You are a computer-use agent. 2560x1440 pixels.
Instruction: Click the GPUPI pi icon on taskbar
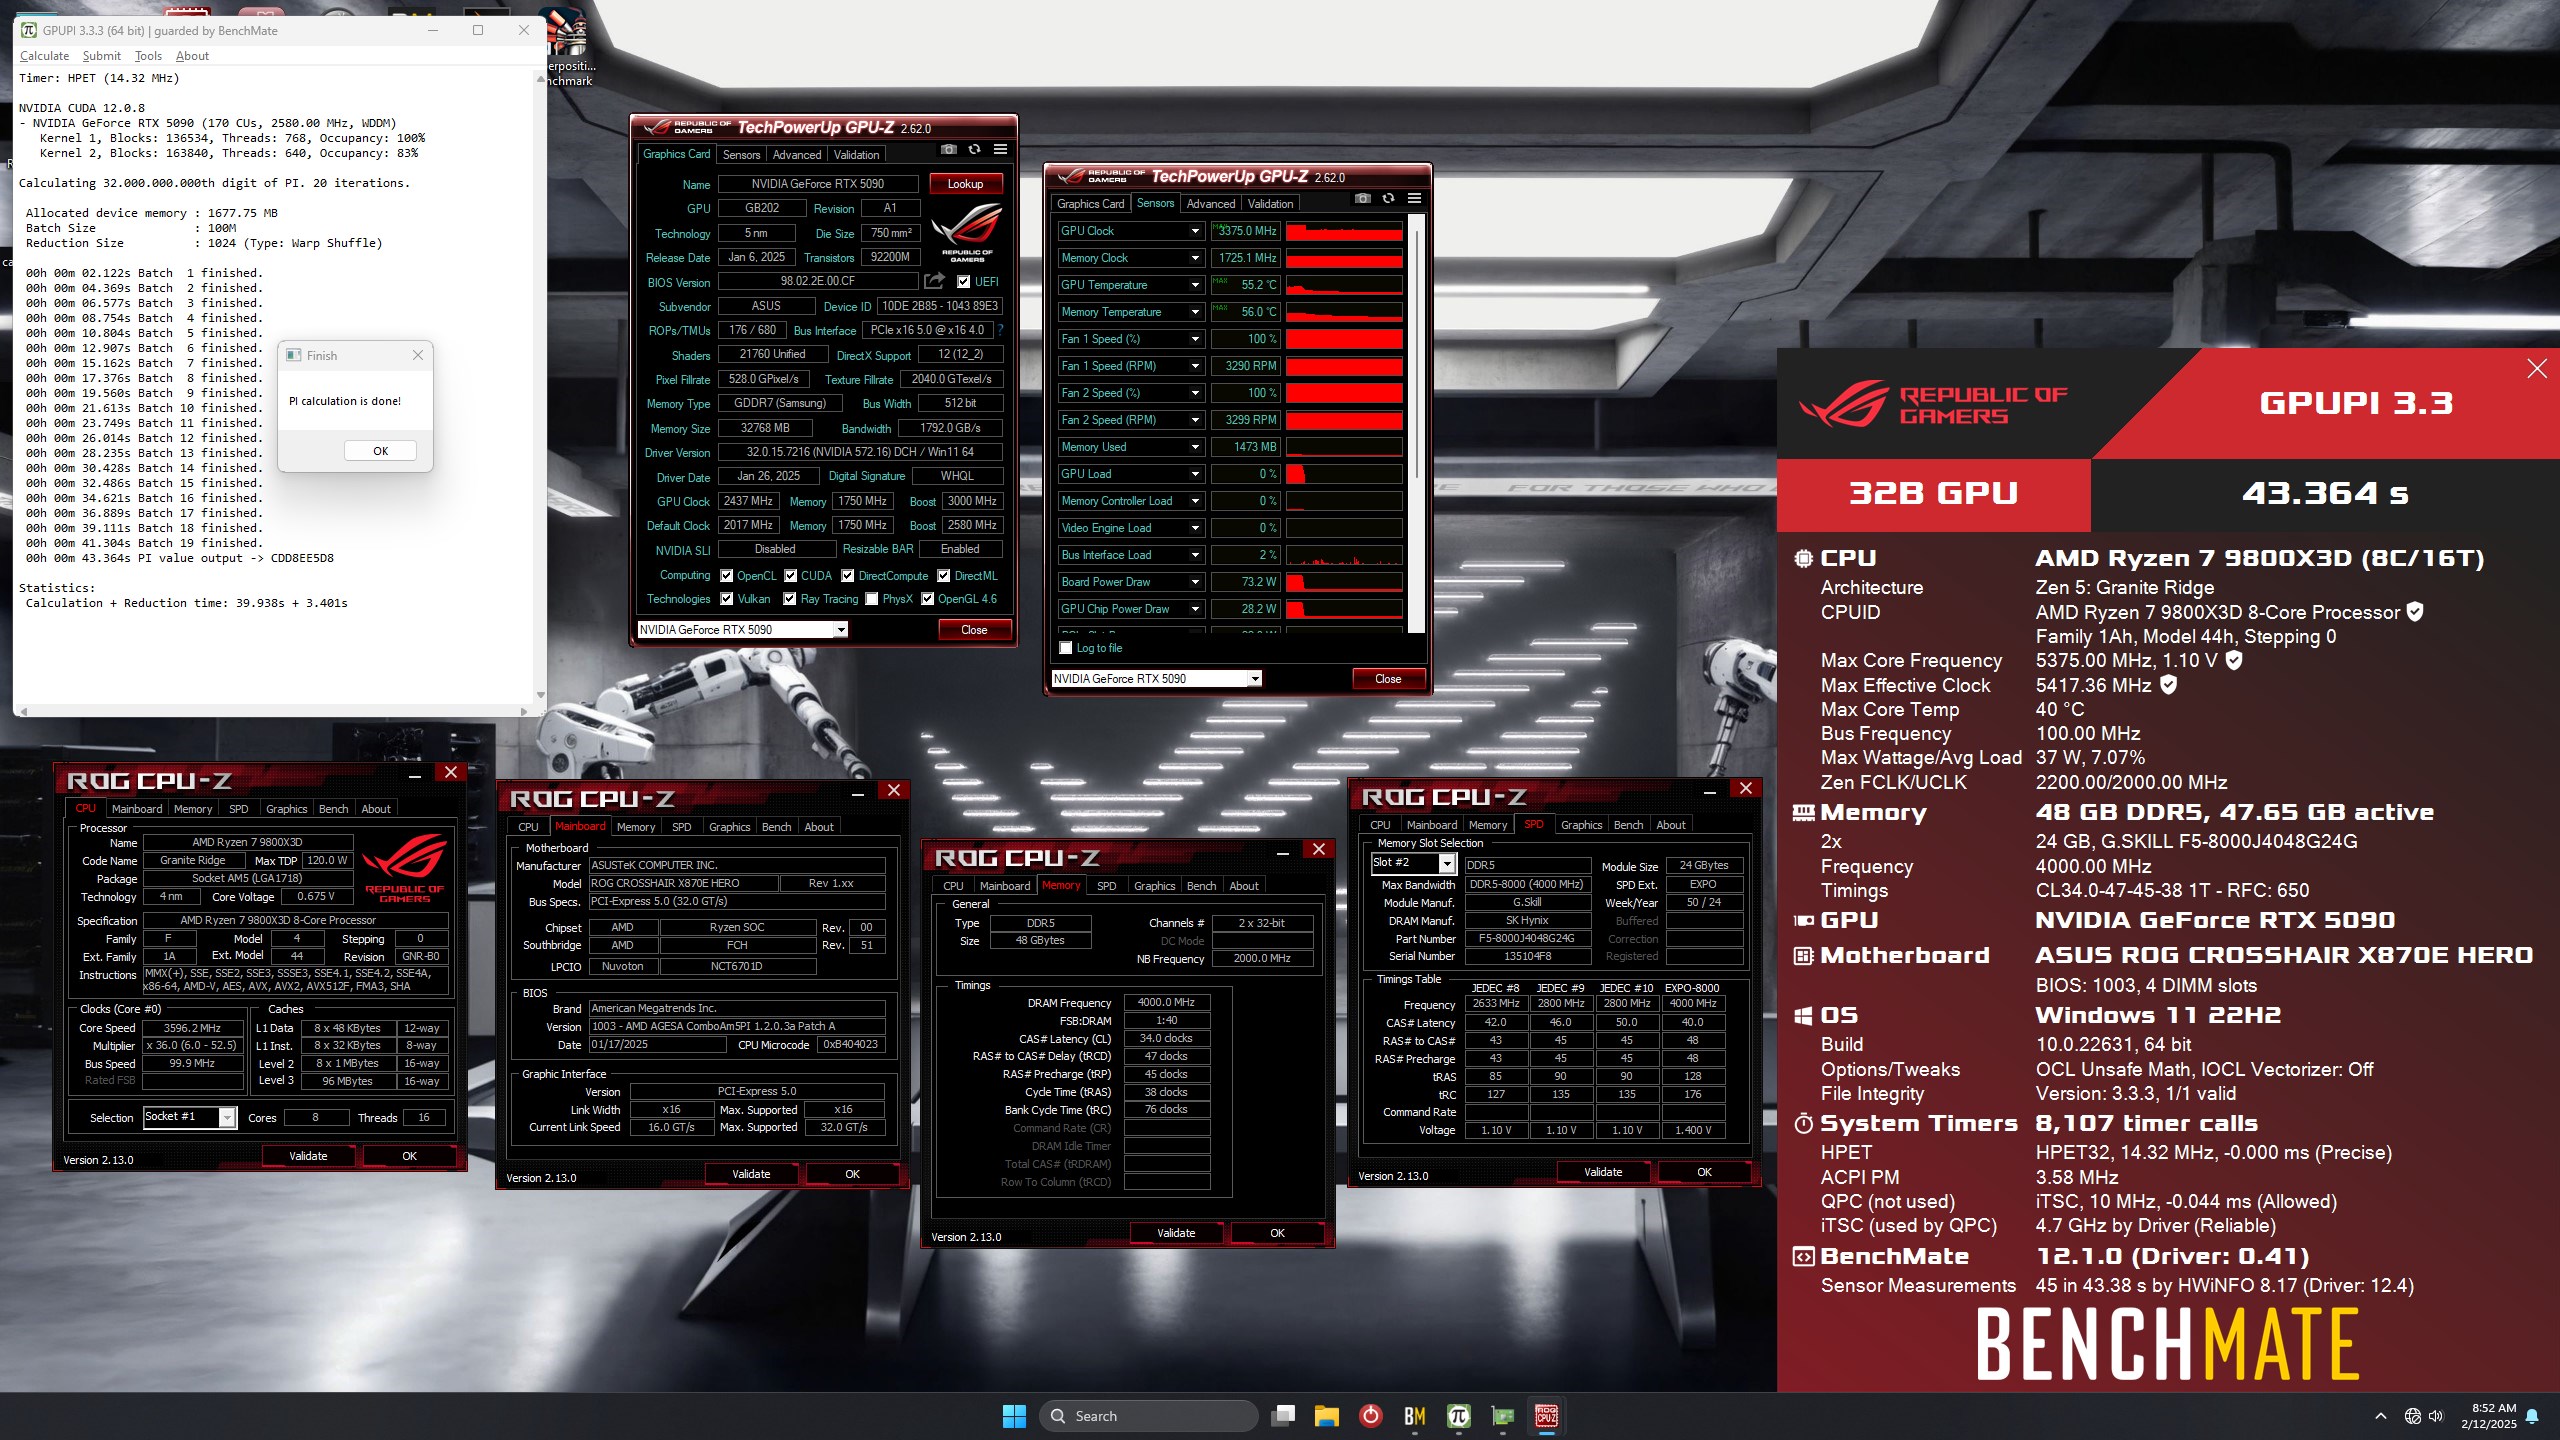coord(1459,1416)
